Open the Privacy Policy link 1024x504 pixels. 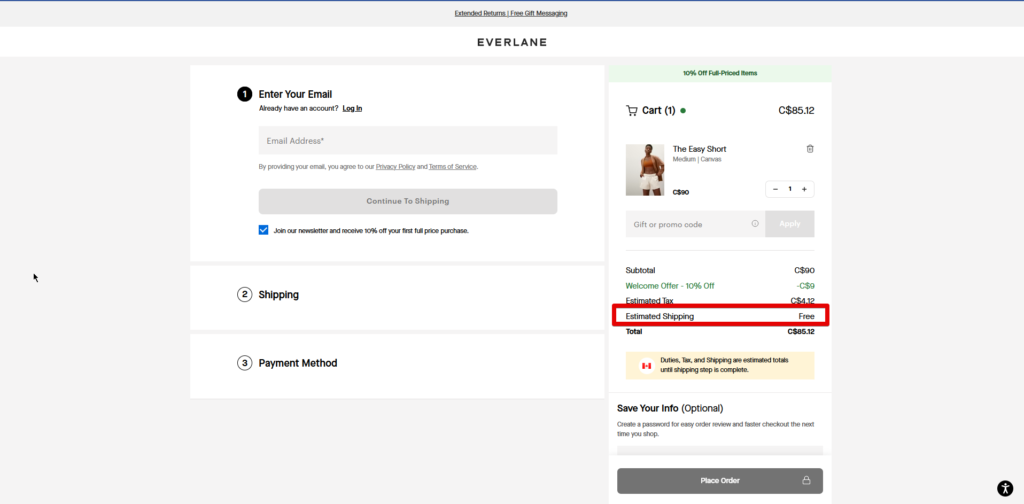point(395,167)
